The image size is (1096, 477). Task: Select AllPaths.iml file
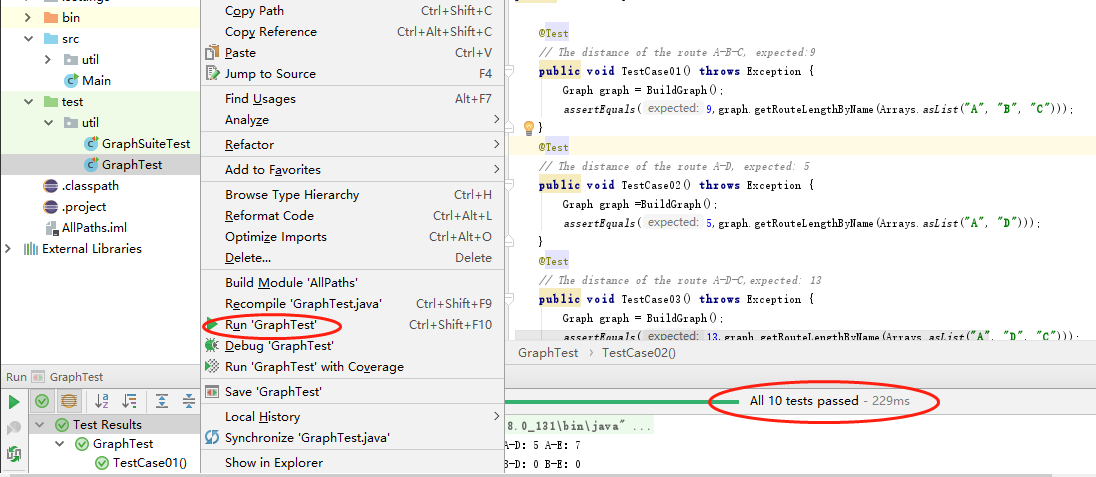(94, 227)
